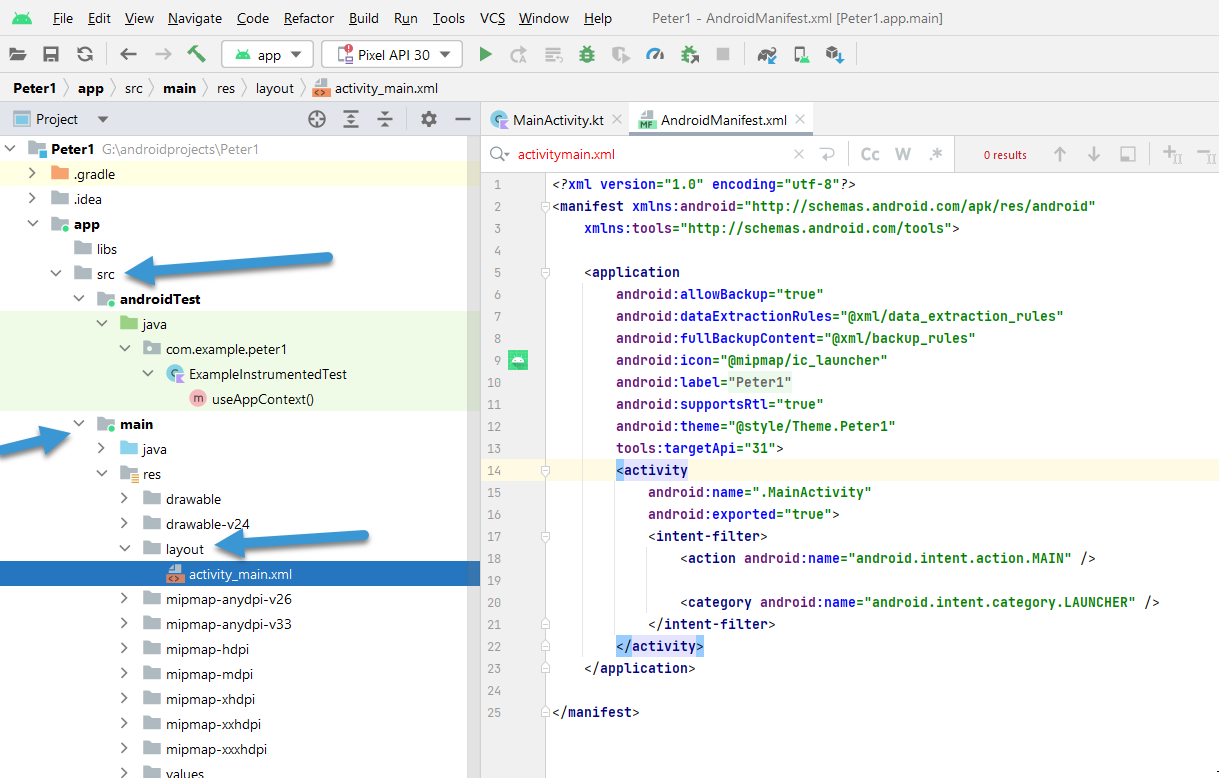Expand the mipmap-hdpi folder
The image size is (1219, 778).
coord(124,649)
